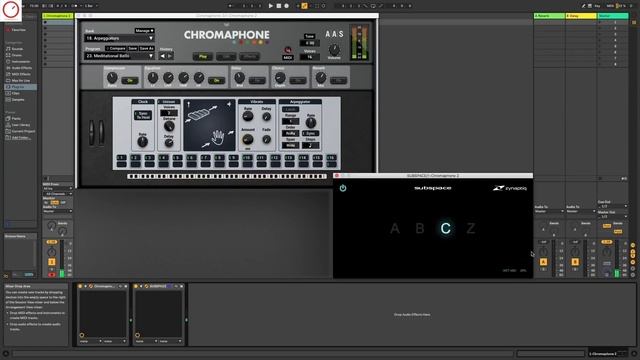The image size is (640, 360).
Task: Go back in Chromaphone program history
Action: pos(162,56)
